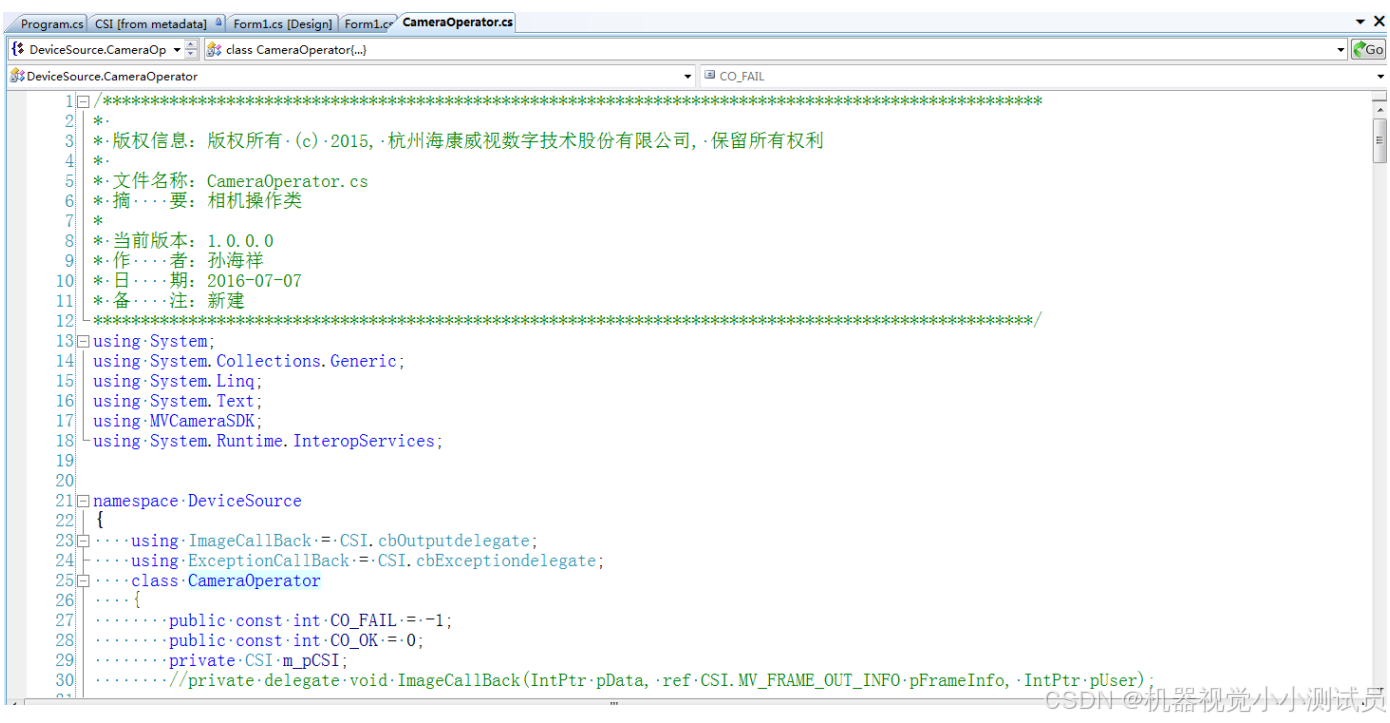This screenshot has height=723, width=1390.
Task: Switch to the Form1.cs [Design] tab
Action: point(283,20)
